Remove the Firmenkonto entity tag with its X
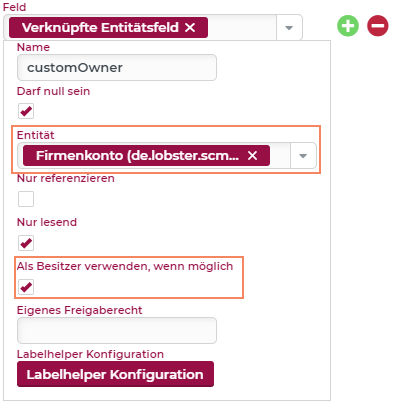 252,155
